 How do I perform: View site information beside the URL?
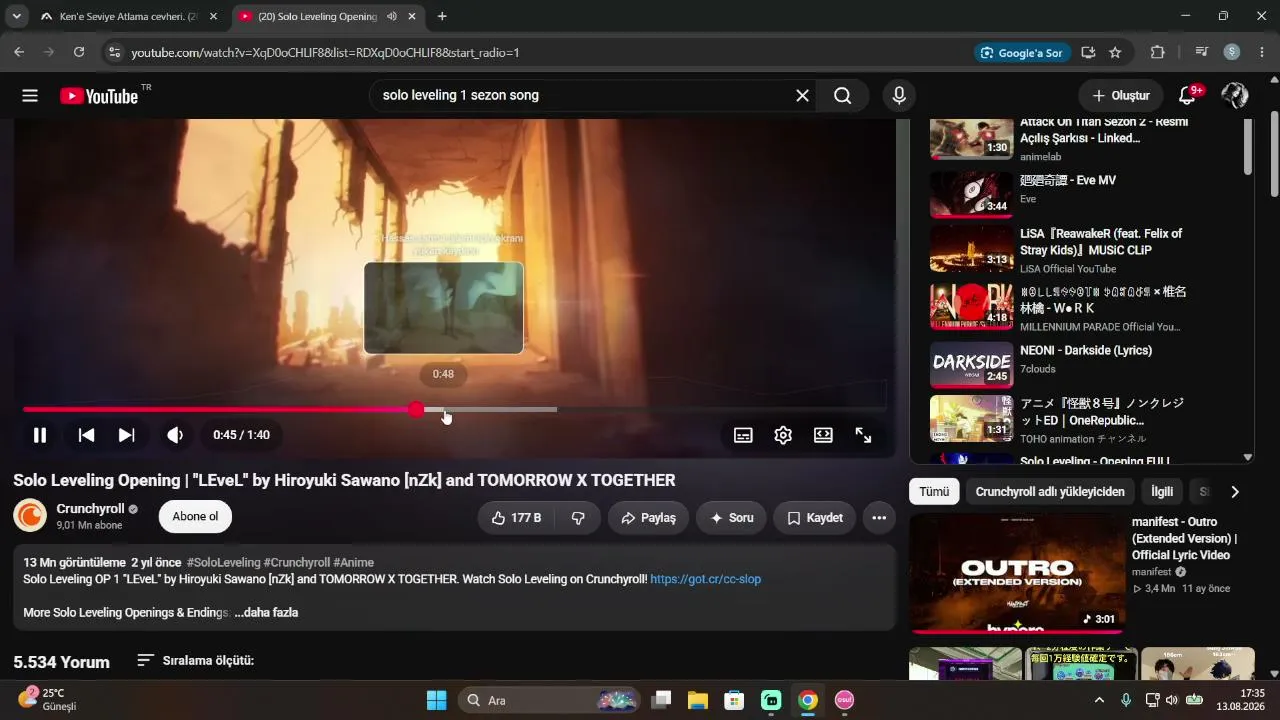tap(114, 52)
